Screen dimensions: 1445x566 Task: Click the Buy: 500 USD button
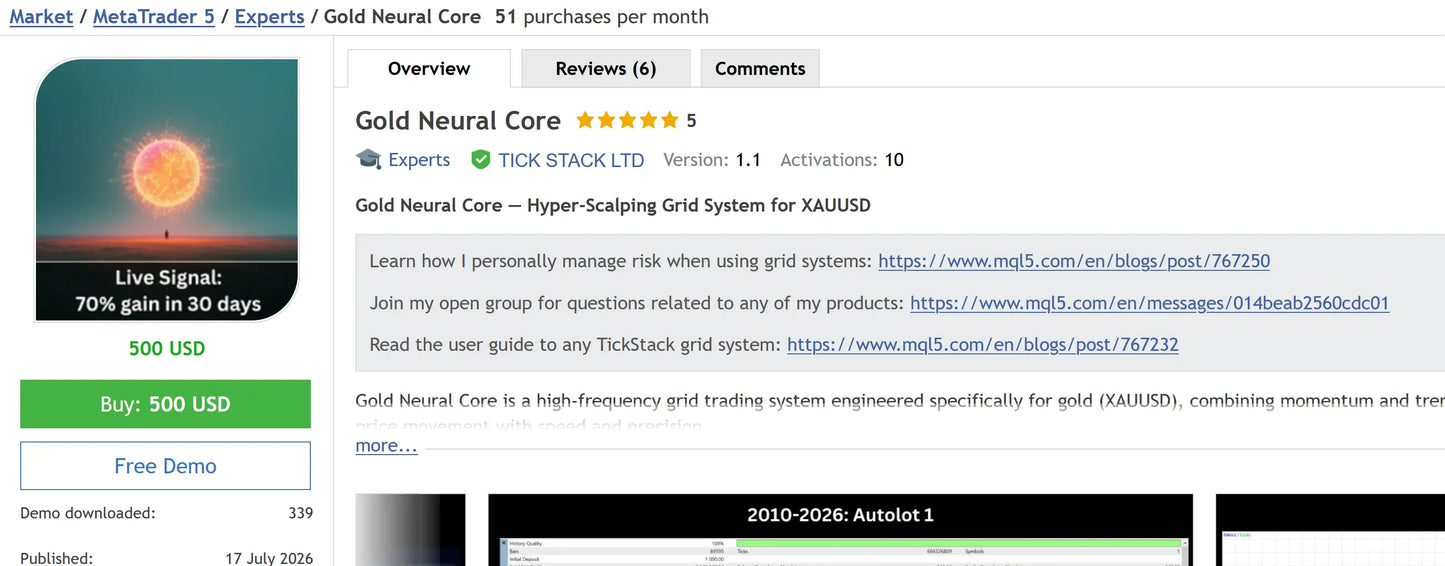point(165,404)
